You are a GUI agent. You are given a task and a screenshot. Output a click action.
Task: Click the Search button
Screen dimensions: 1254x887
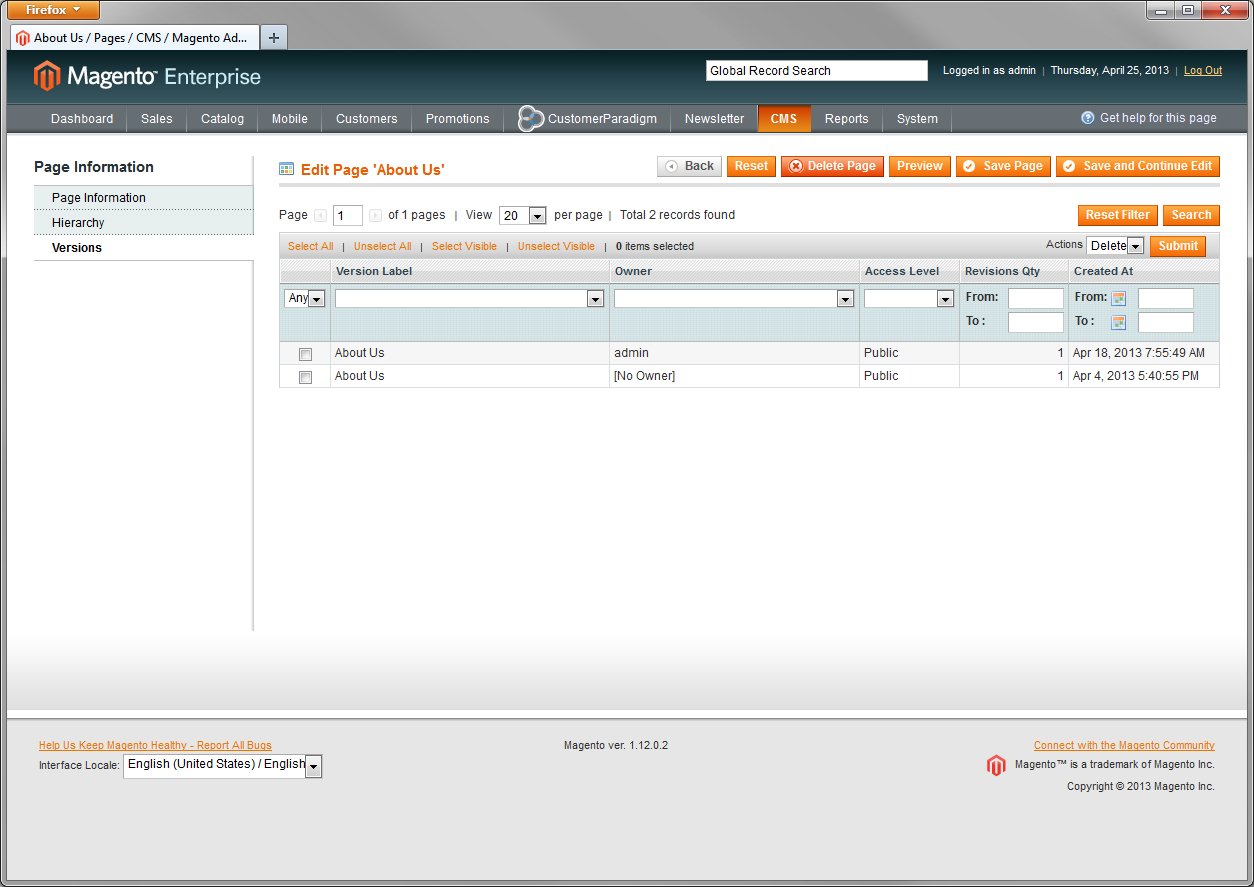point(1191,215)
